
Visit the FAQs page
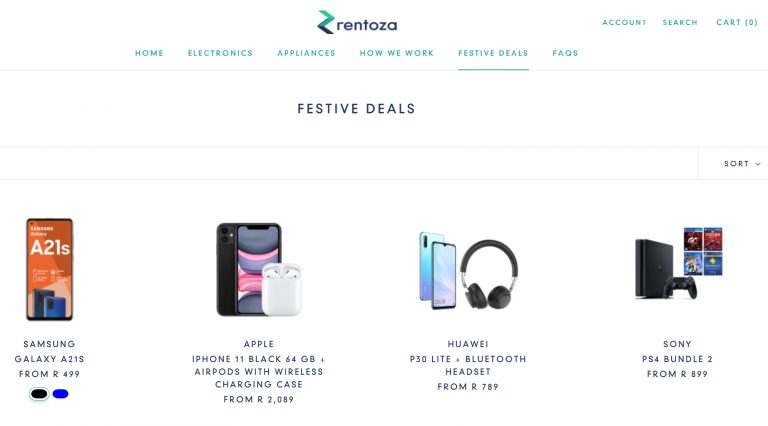tap(565, 53)
